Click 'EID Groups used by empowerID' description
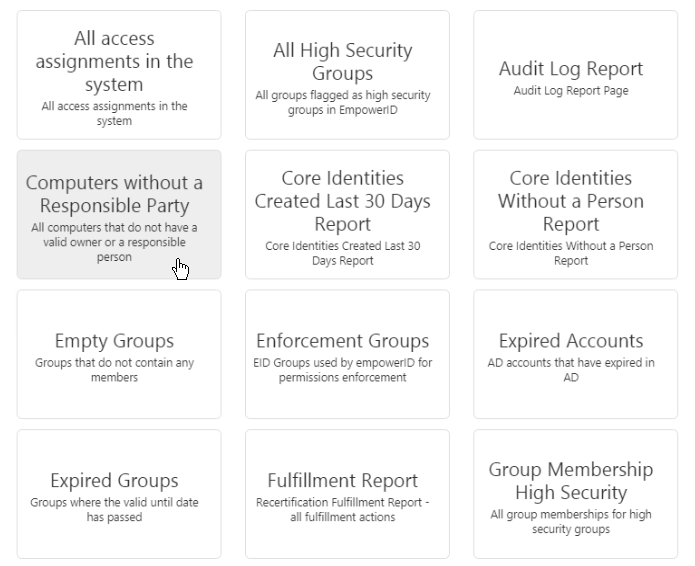 click(342, 370)
